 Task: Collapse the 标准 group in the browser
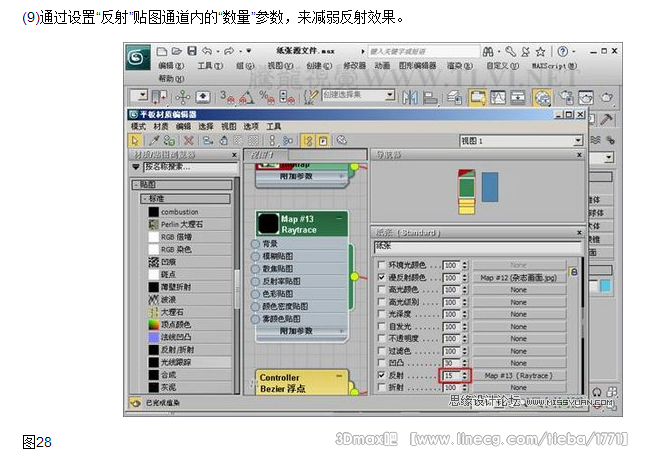click(145, 198)
